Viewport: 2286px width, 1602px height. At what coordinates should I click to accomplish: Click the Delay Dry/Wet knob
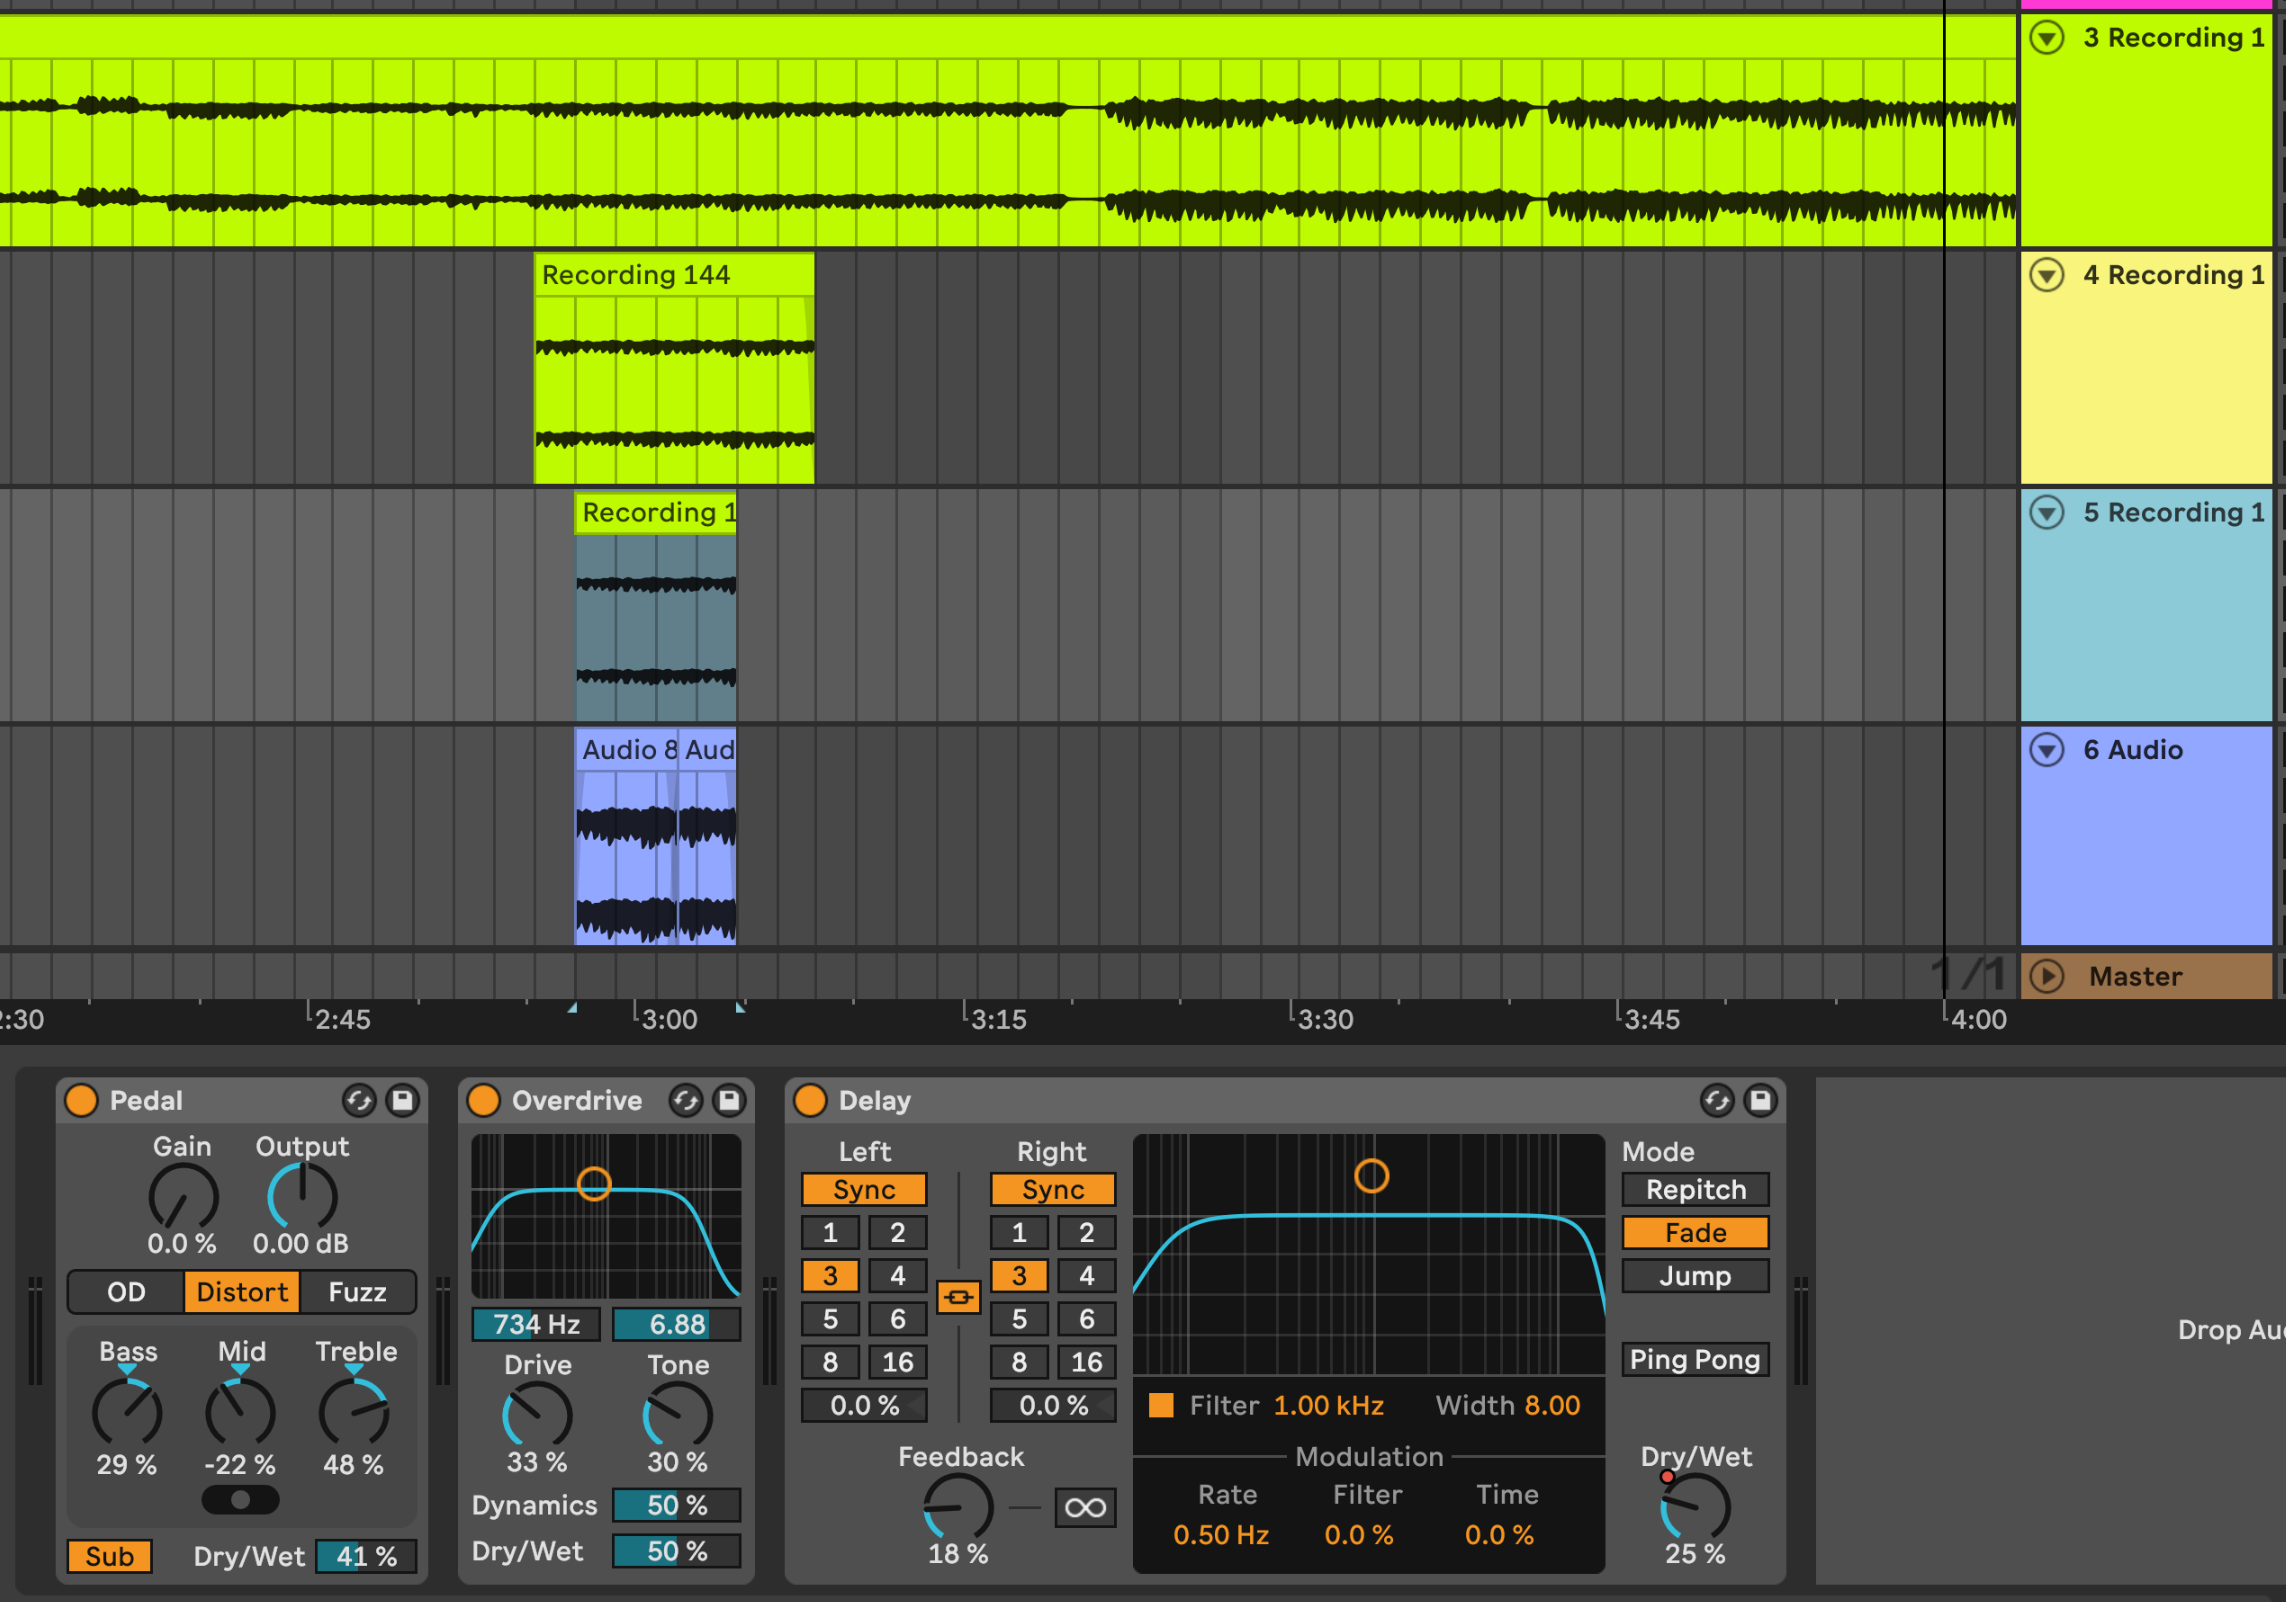point(1696,1507)
